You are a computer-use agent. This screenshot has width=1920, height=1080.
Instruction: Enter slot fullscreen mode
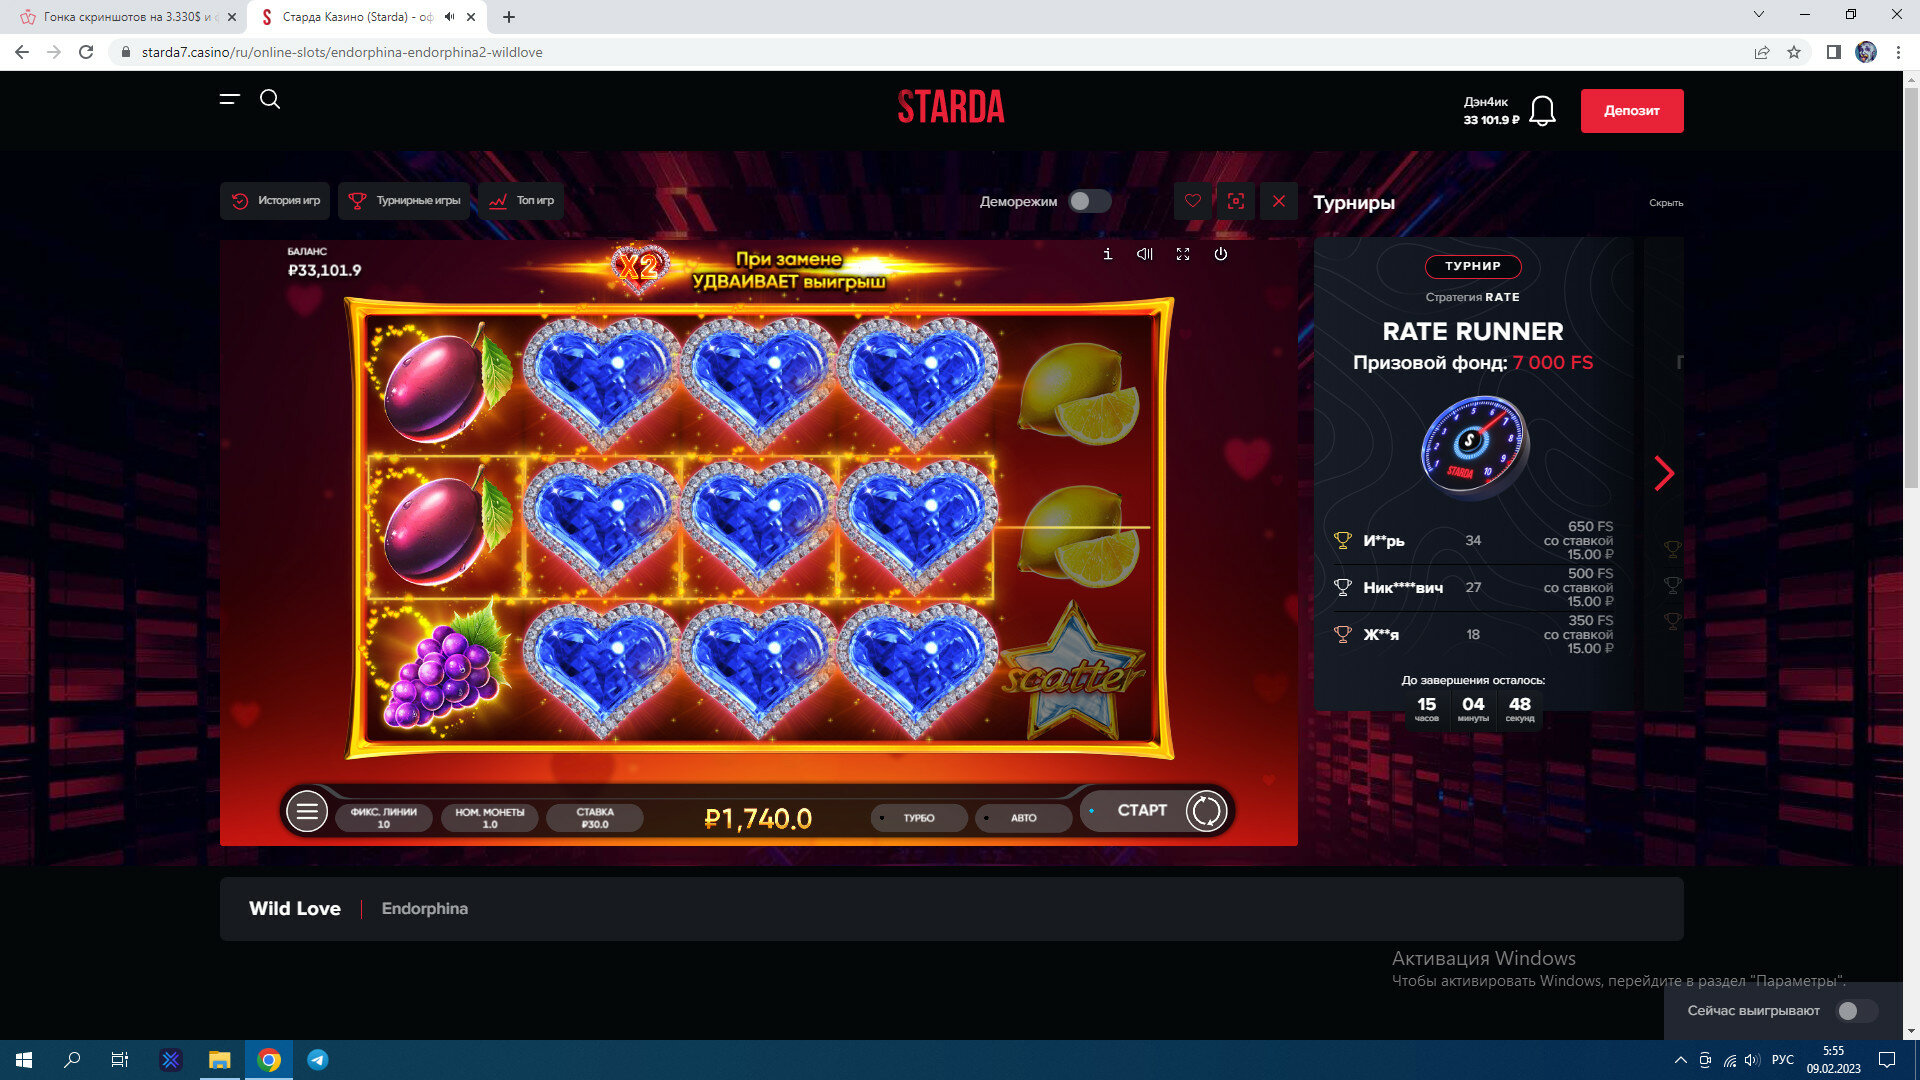1183,254
